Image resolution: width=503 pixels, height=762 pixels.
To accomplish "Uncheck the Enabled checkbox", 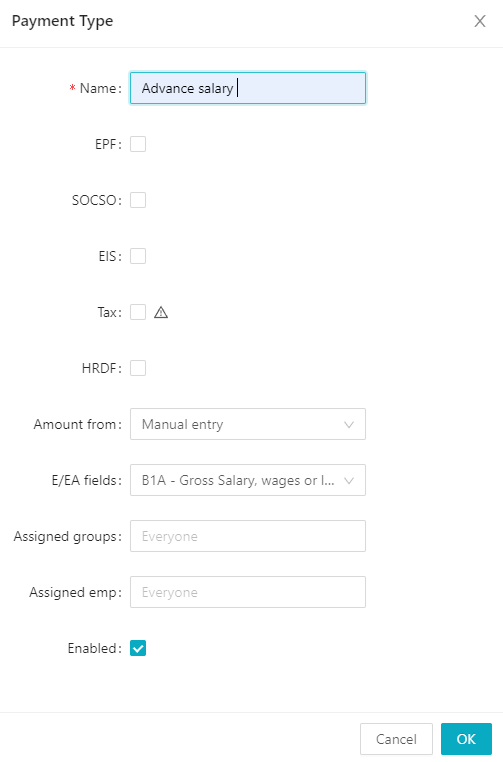I will 138,648.
